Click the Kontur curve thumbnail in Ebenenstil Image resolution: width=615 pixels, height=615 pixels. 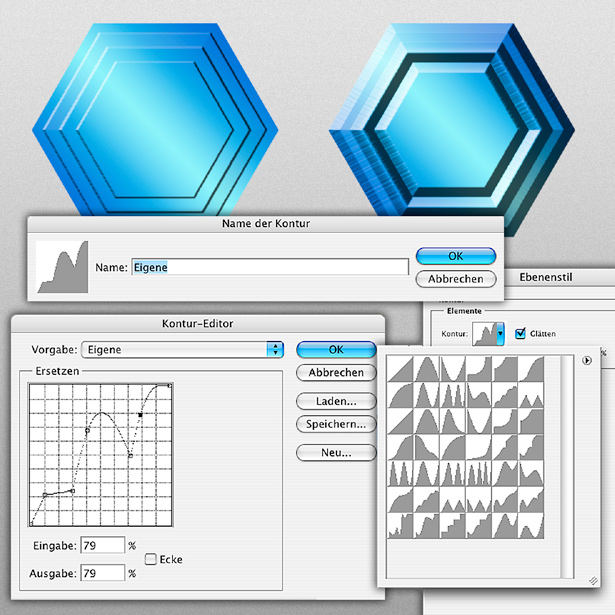click(484, 334)
